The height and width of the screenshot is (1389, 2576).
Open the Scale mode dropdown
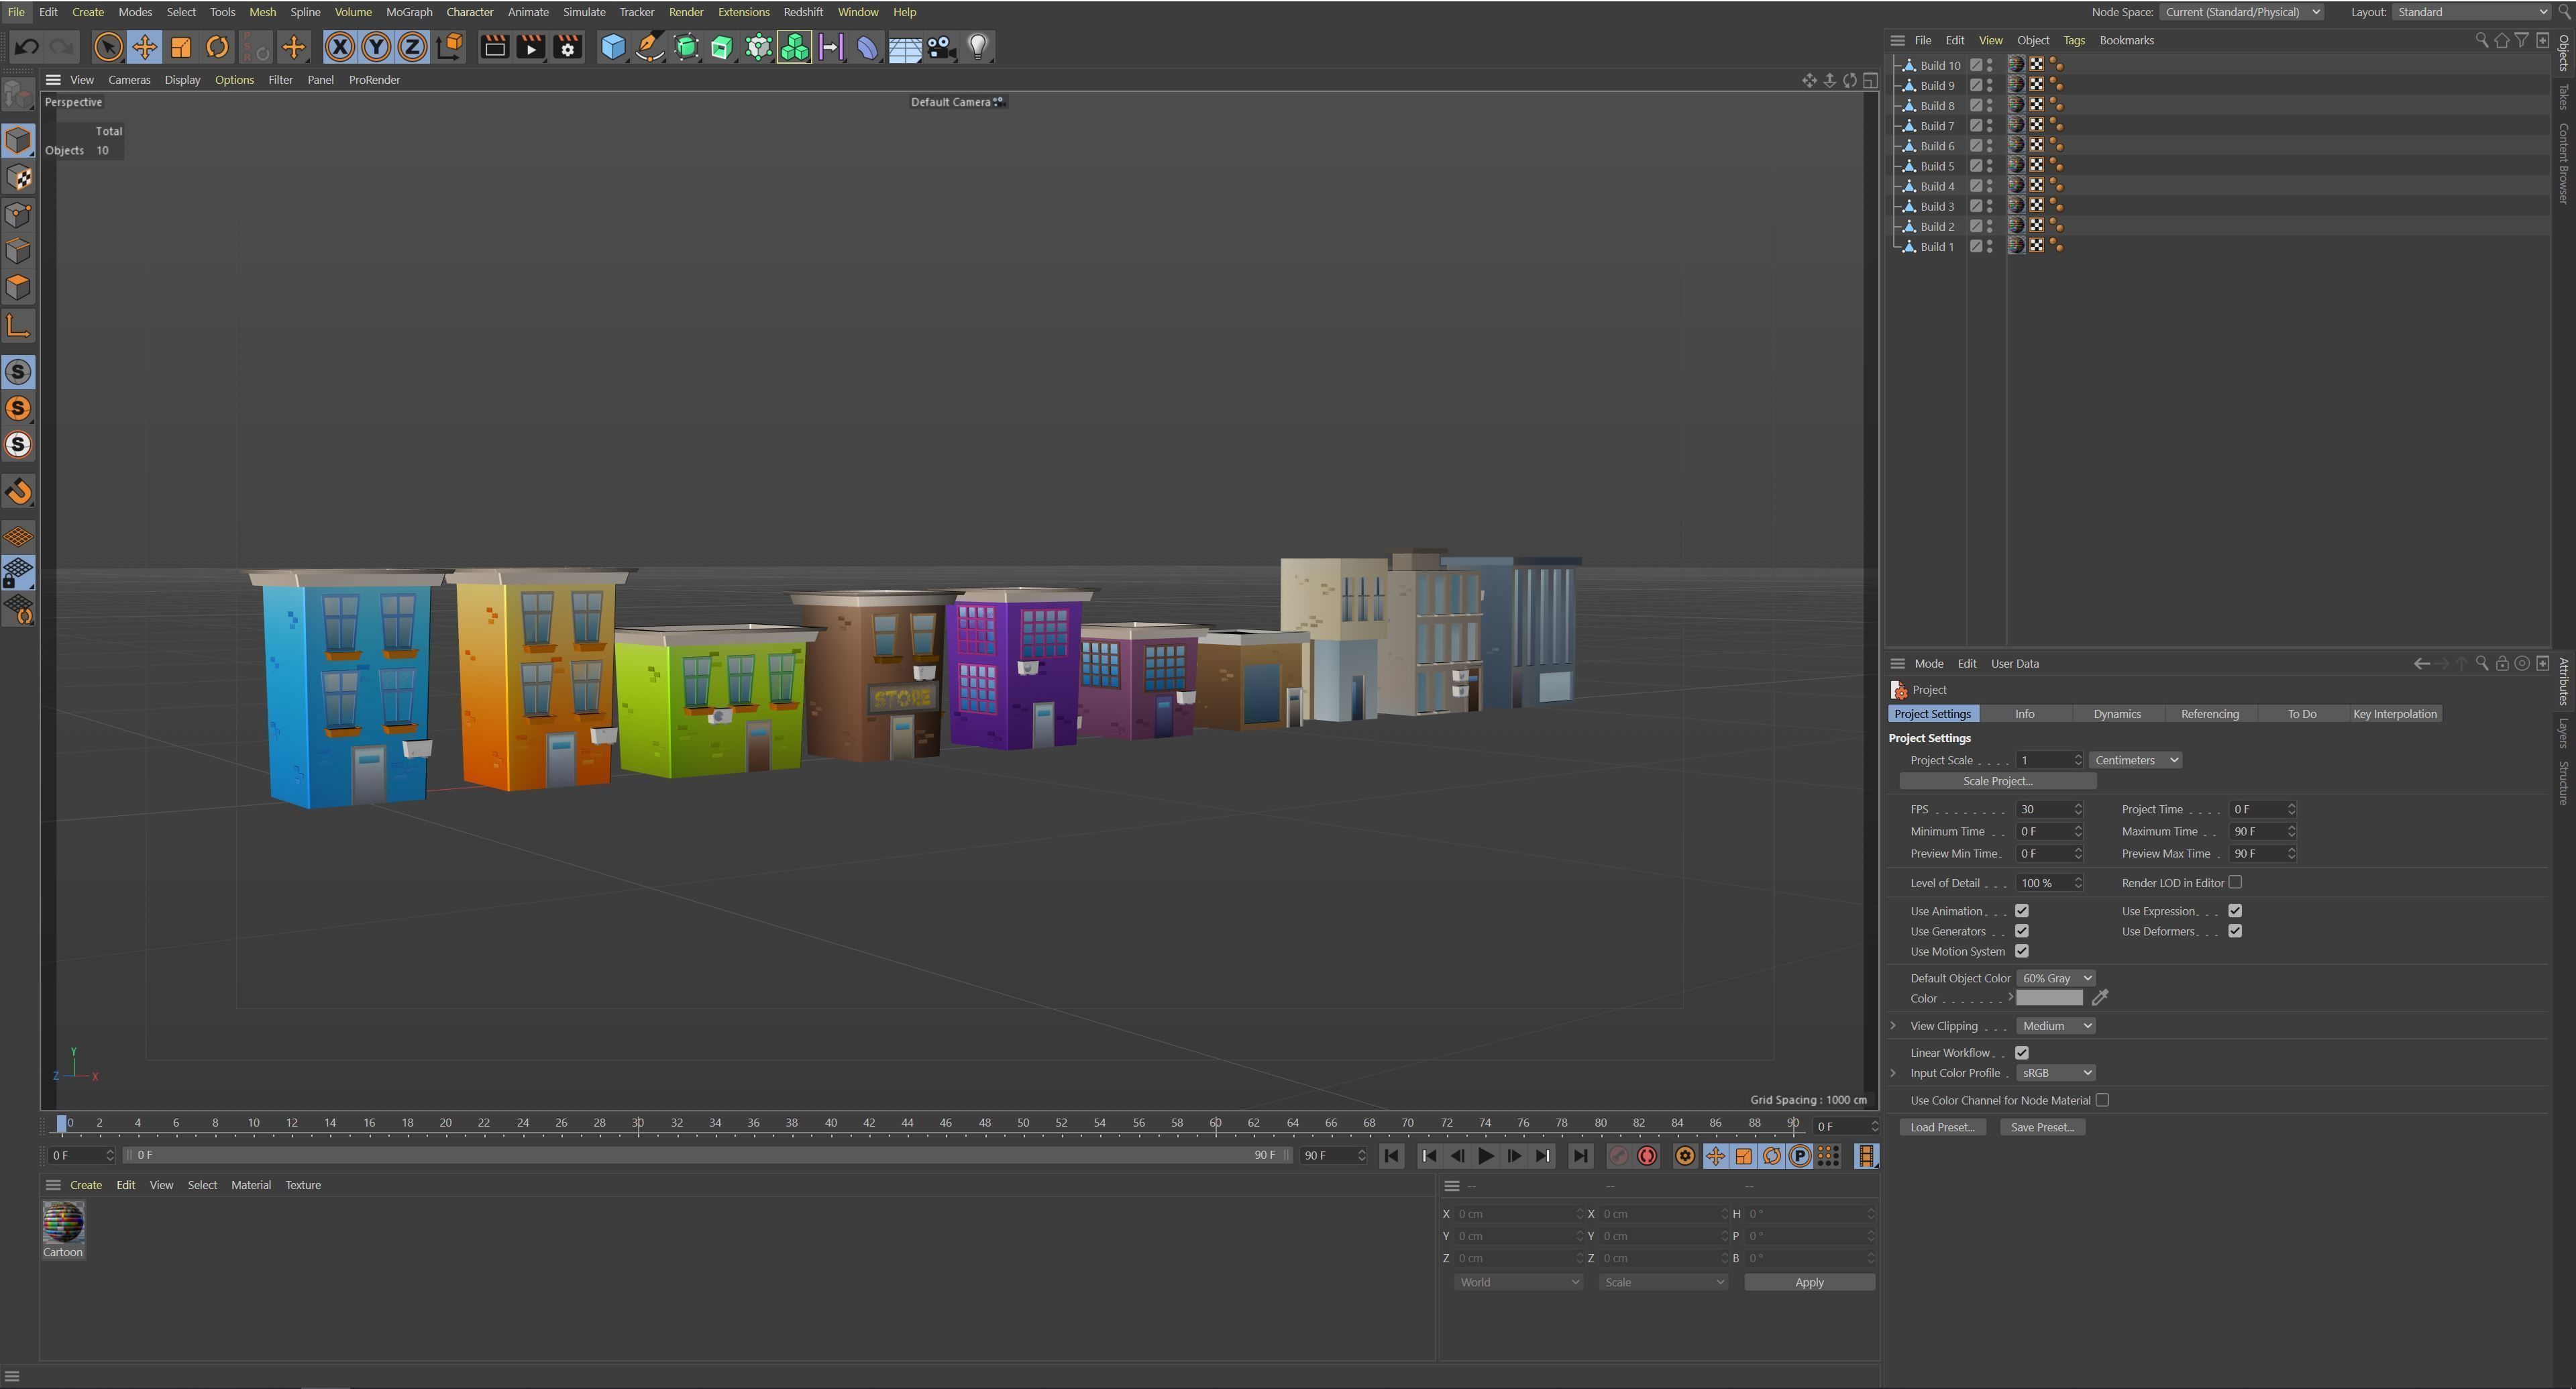tap(1663, 1282)
